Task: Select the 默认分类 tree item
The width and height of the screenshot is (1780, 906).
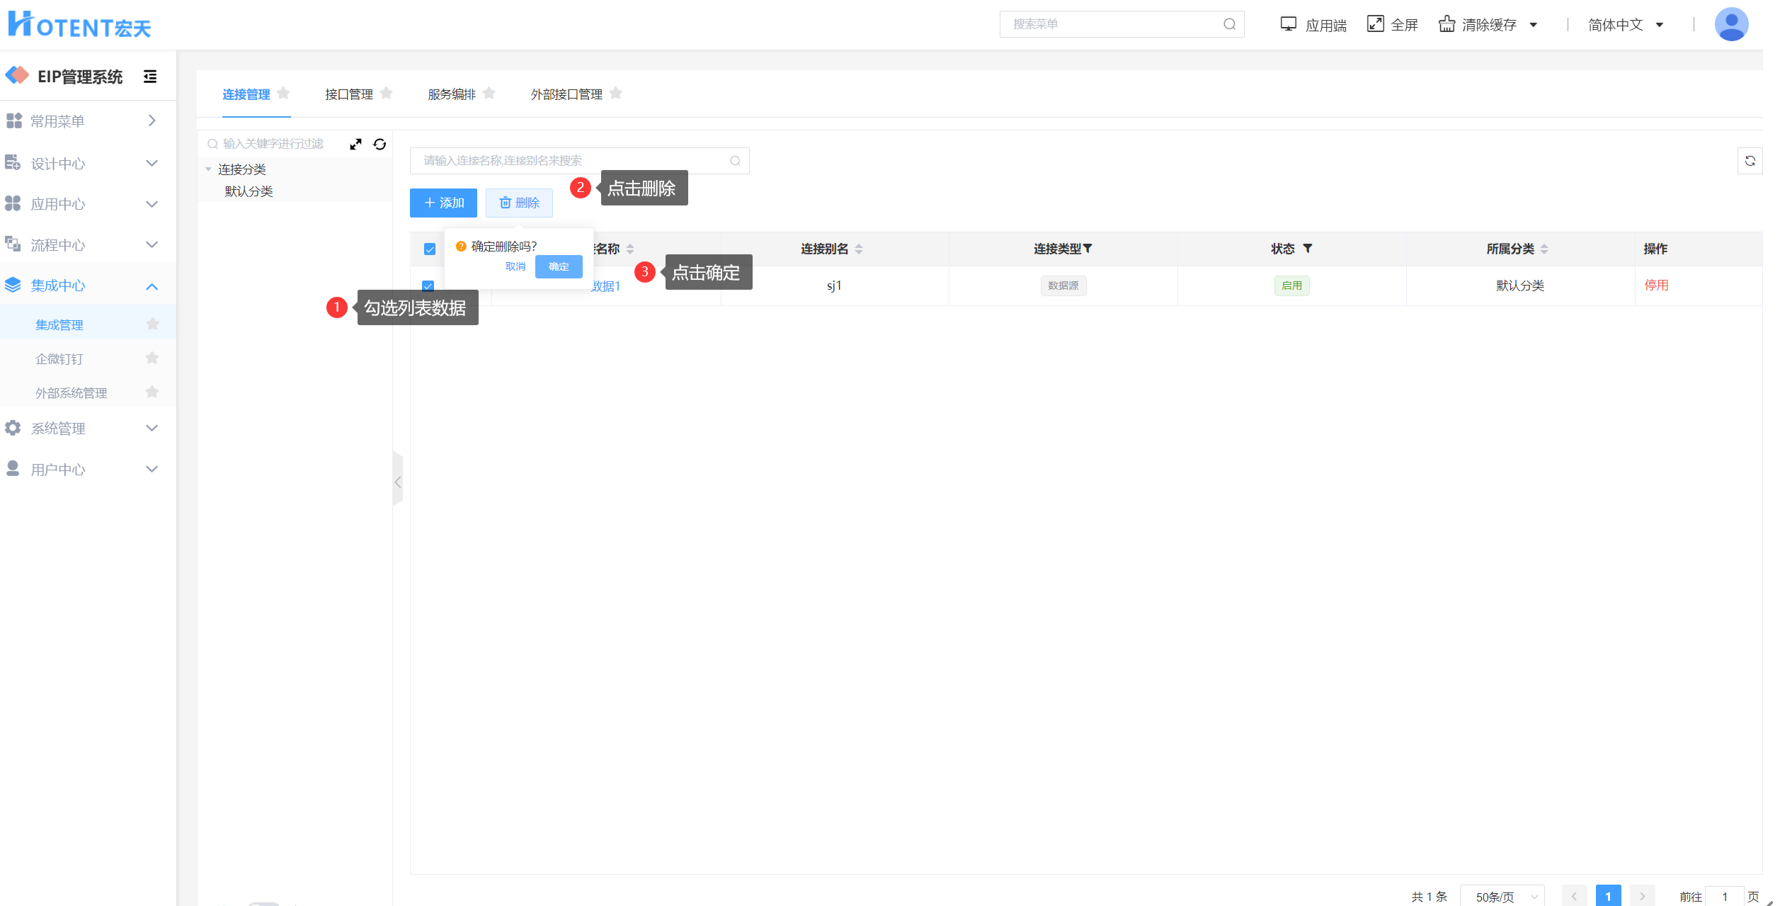Action: pos(249,191)
